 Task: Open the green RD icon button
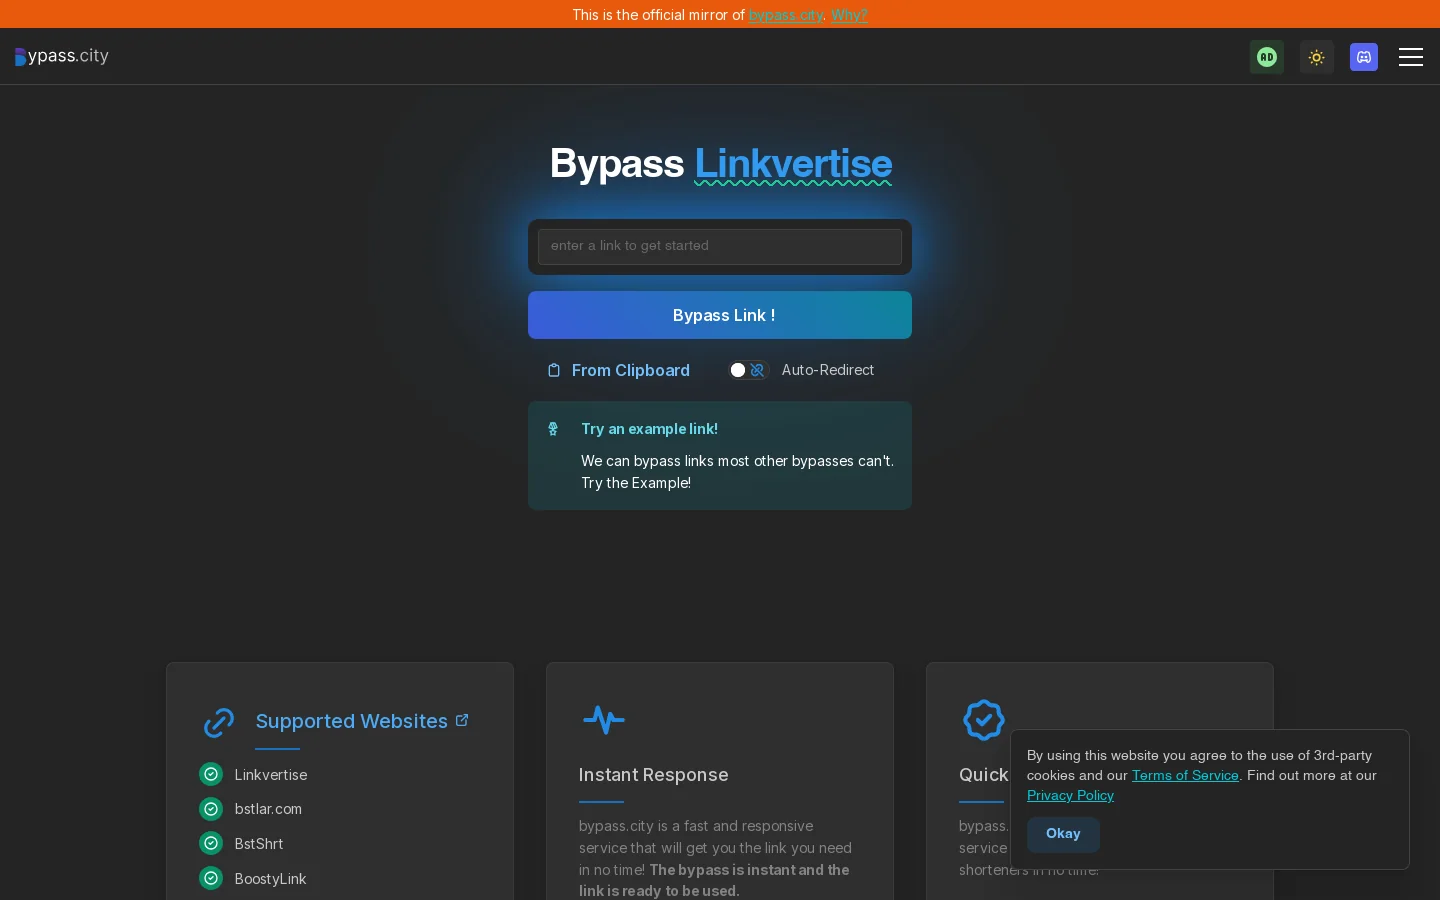(1267, 57)
